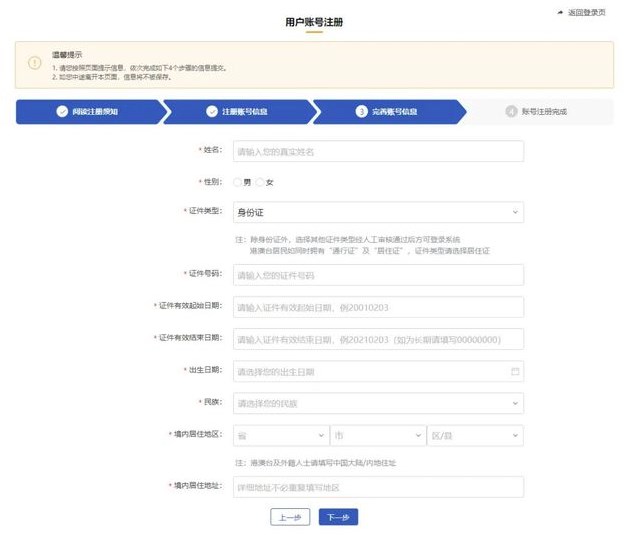Focus the 证件有效起始日期 input field
Image resolution: width=631 pixels, height=535 pixels.
click(x=378, y=307)
